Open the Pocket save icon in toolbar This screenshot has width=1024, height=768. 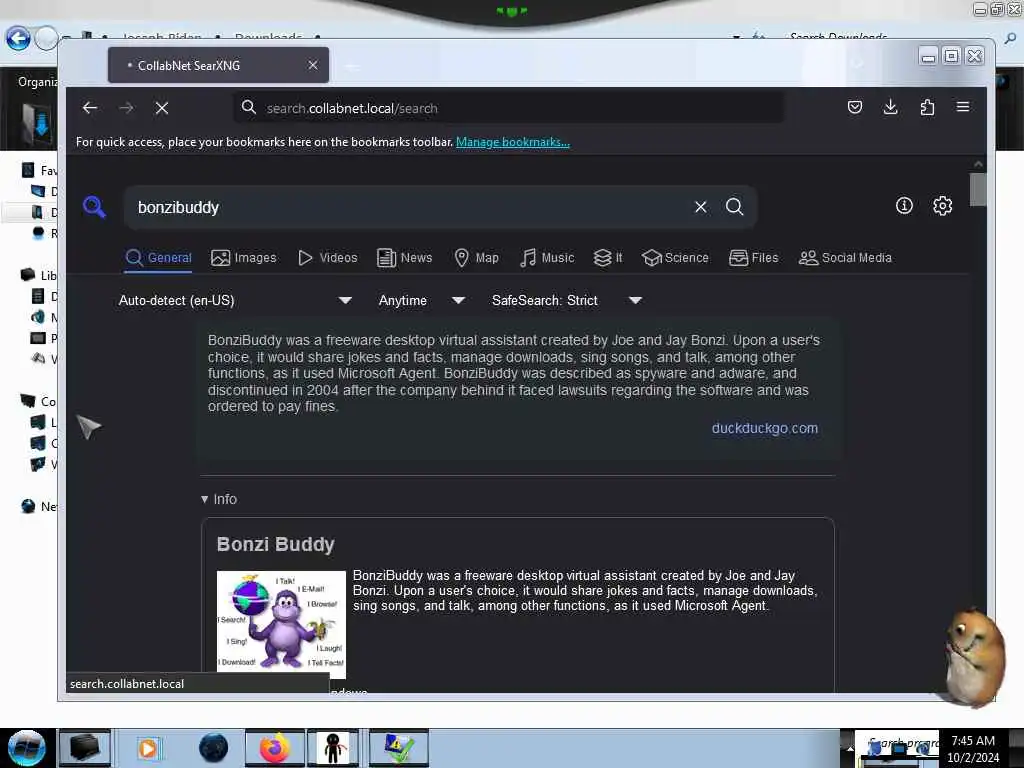854,107
